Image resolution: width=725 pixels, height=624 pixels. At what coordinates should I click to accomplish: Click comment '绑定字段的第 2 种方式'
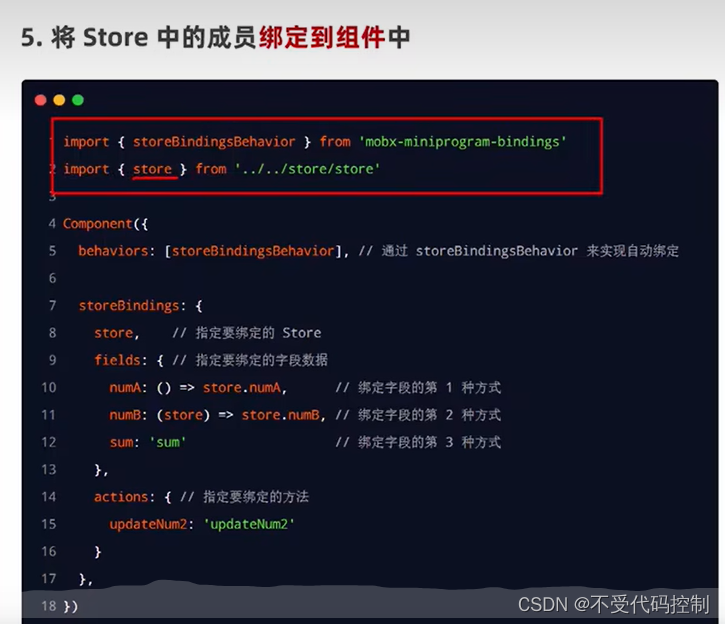[x=429, y=415]
